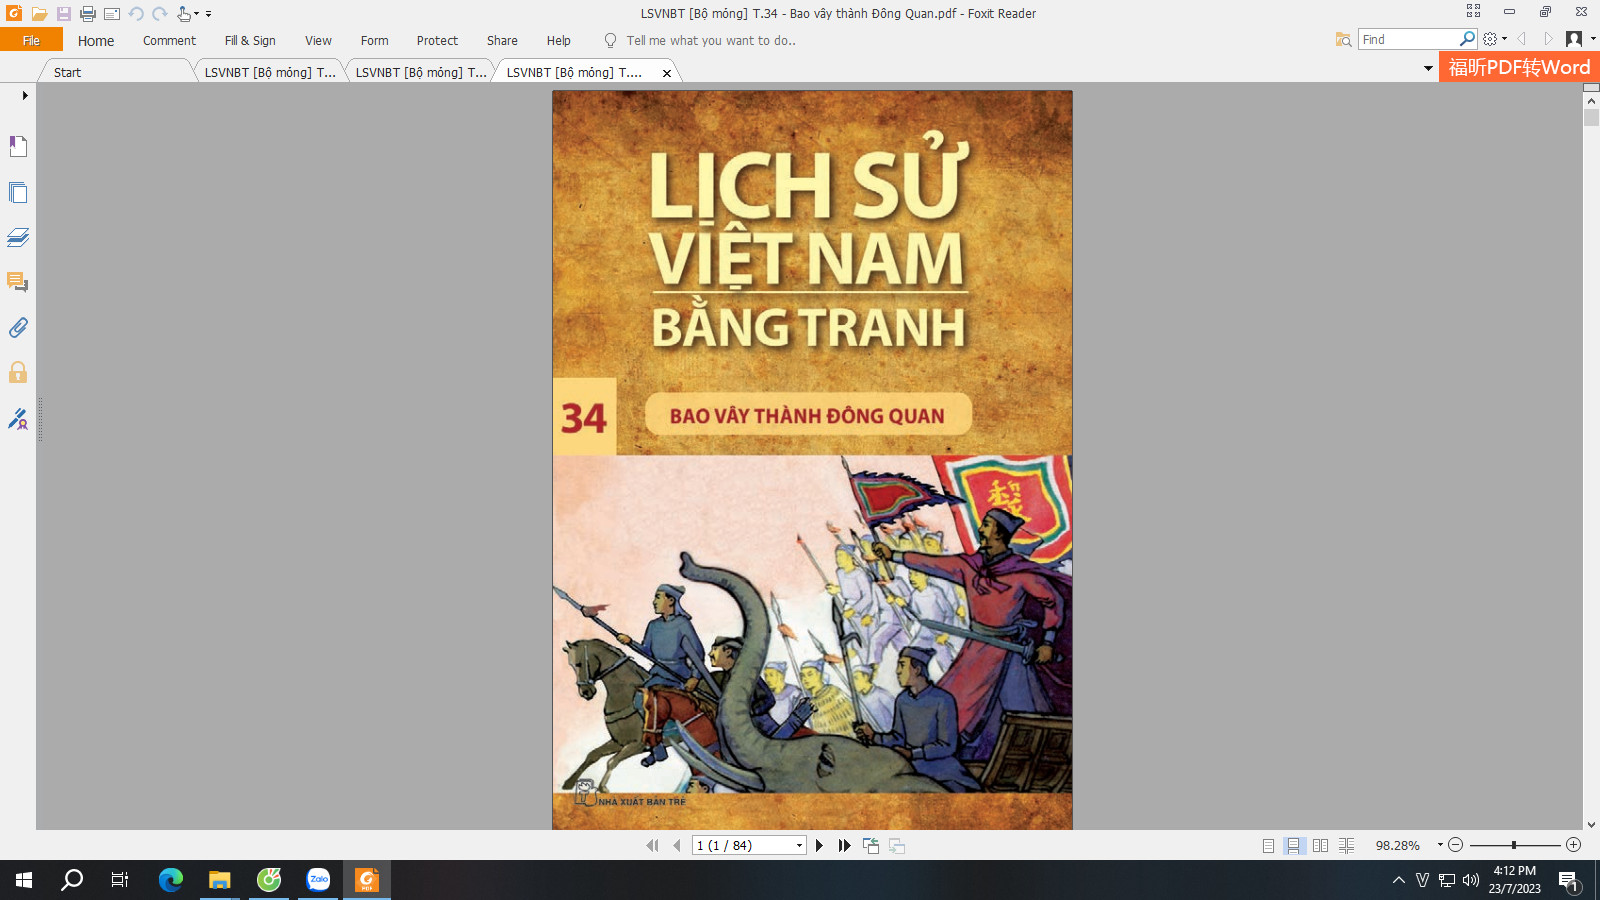Go to previous search result arrow
The height and width of the screenshot is (900, 1600).
(x=1522, y=39)
